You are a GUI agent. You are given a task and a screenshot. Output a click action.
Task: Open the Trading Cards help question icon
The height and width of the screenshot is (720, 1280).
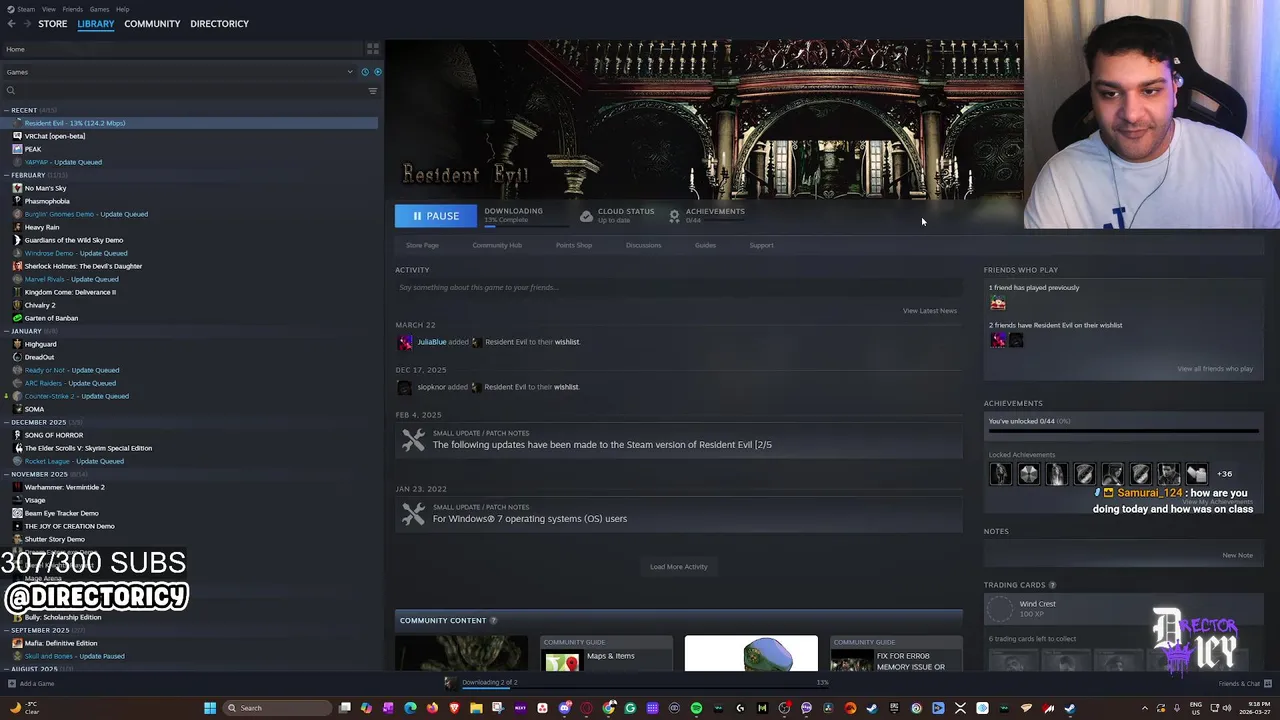pyautogui.click(x=1052, y=585)
